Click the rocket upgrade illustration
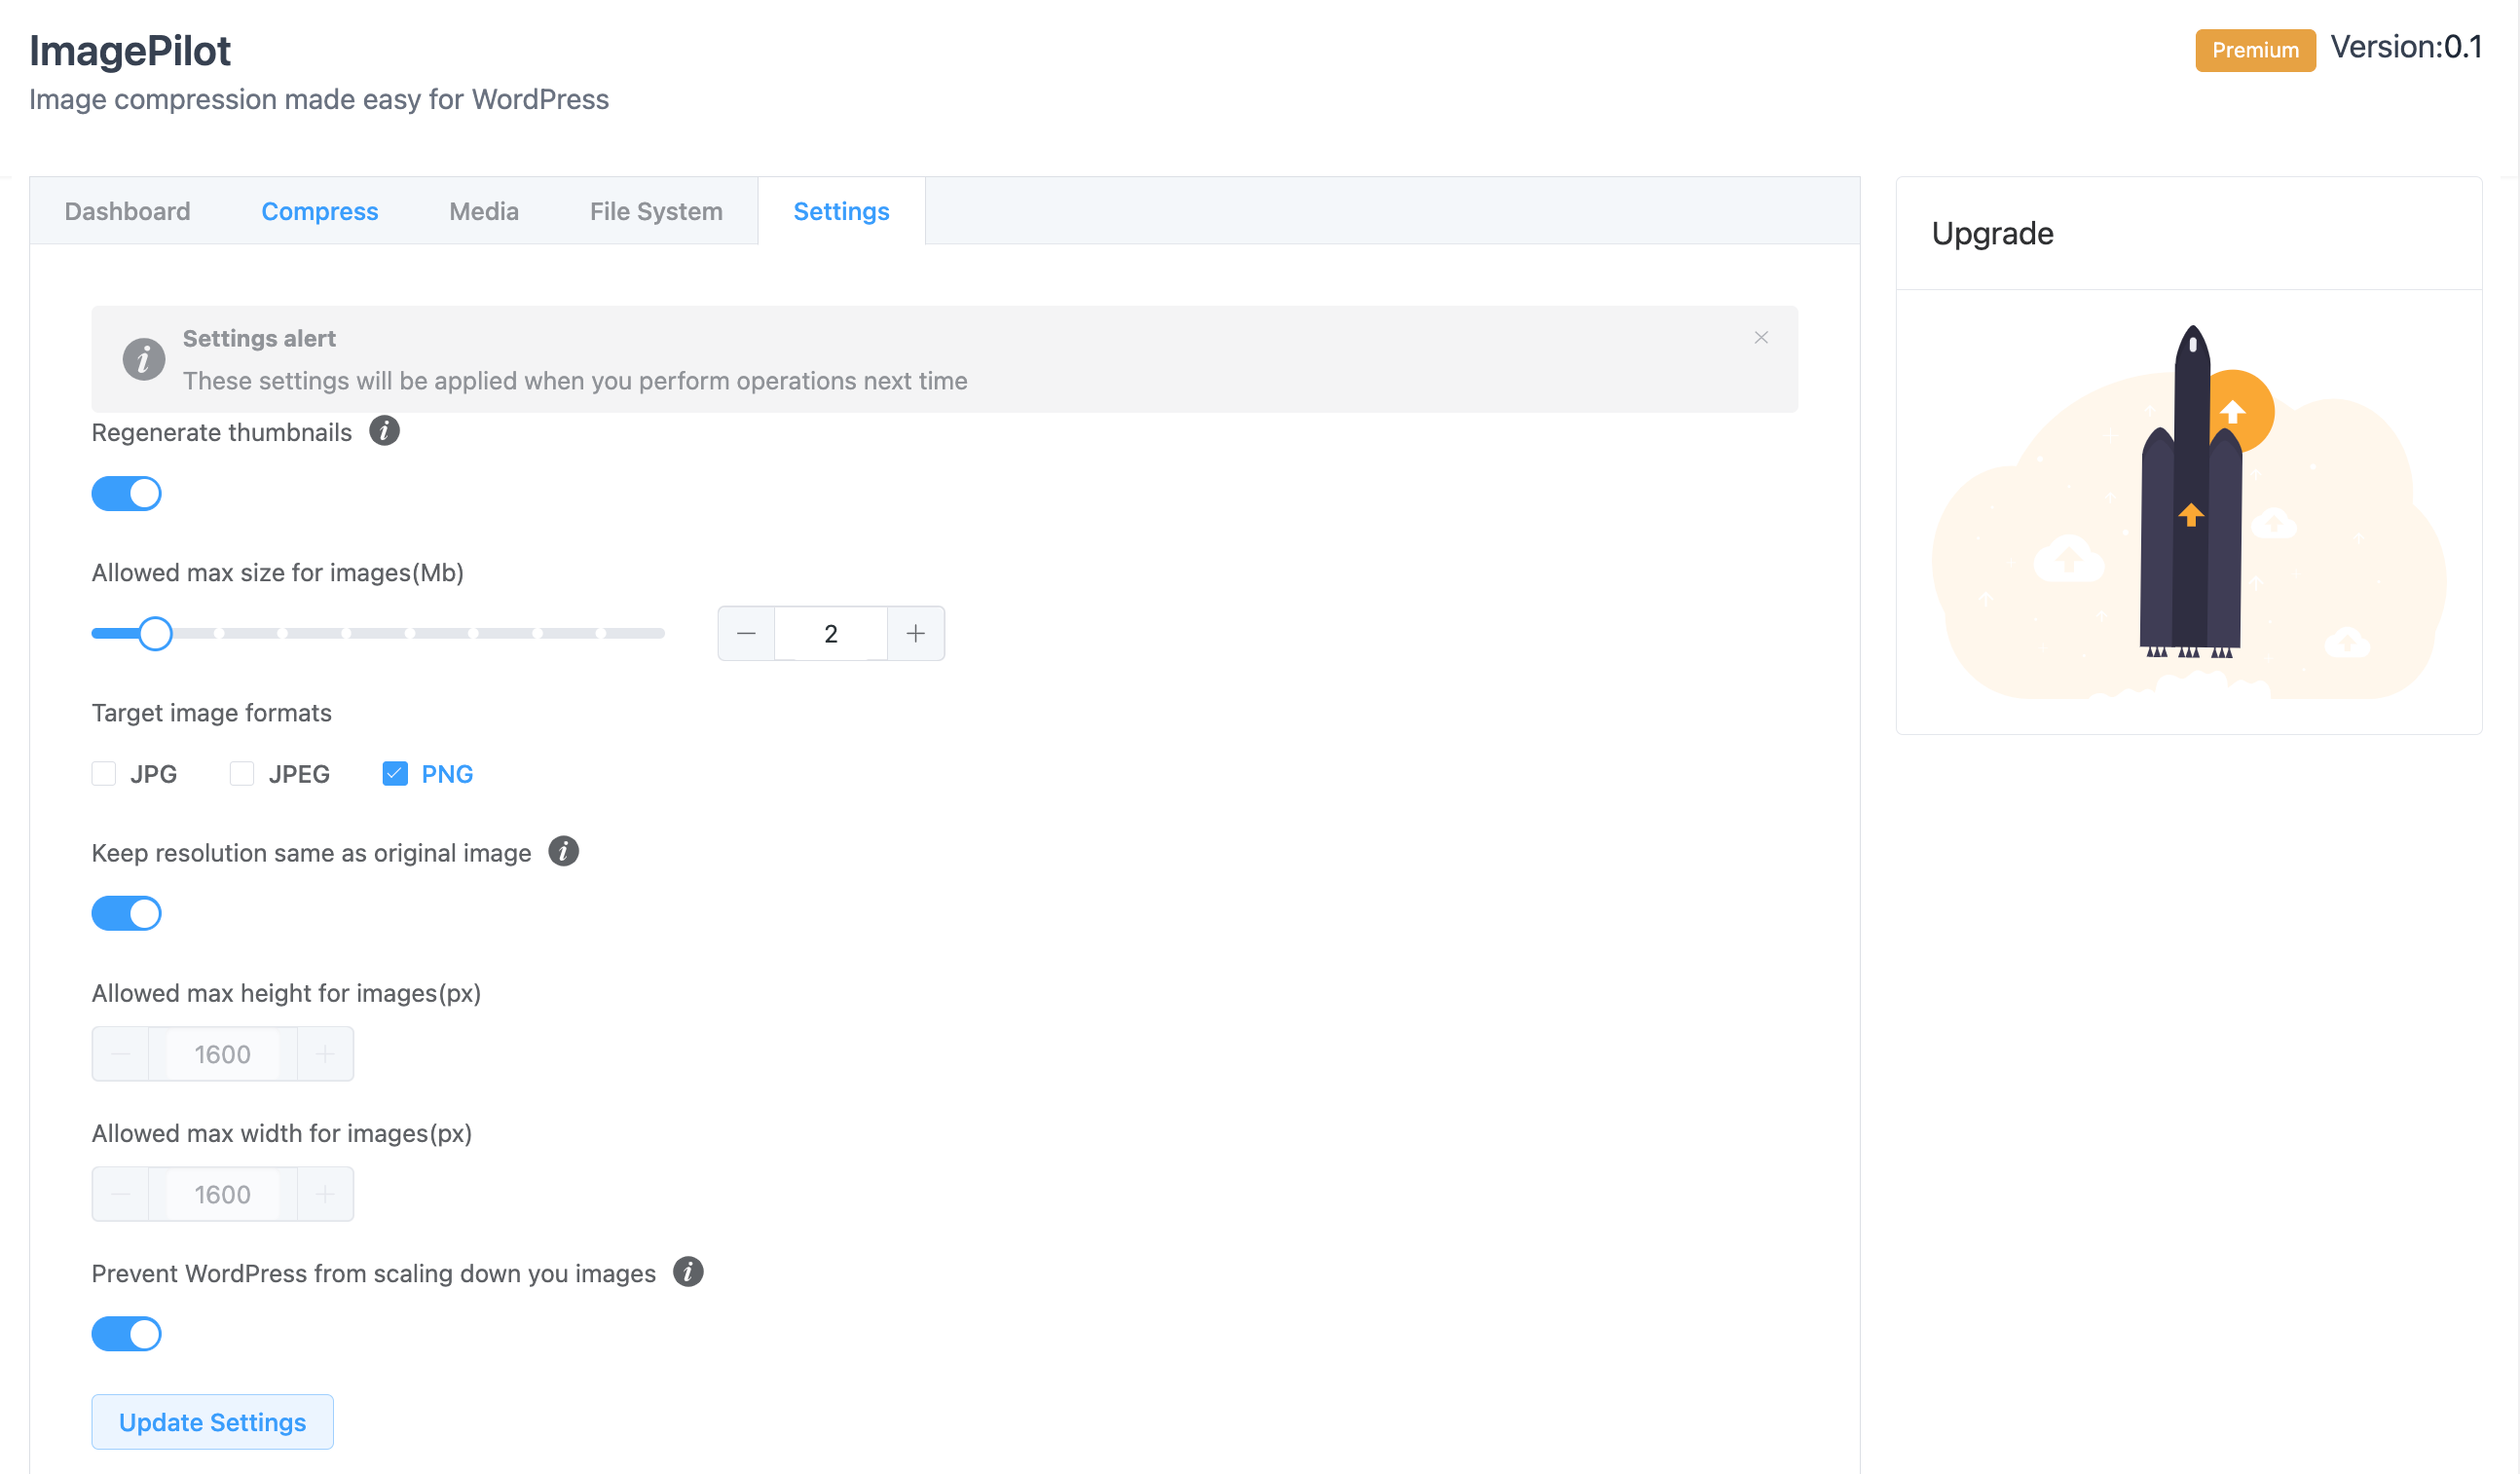Screen dimensions: 2520x1474 point(2189,511)
